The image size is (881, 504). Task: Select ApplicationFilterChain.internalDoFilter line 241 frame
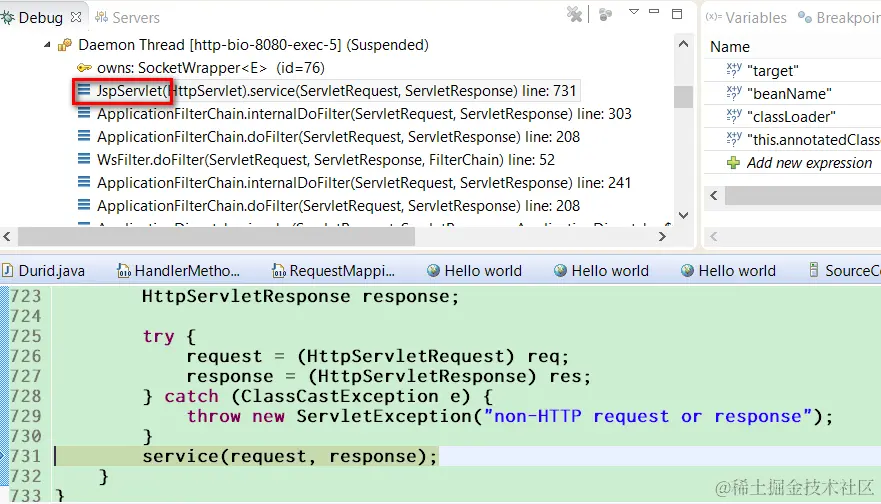point(364,183)
